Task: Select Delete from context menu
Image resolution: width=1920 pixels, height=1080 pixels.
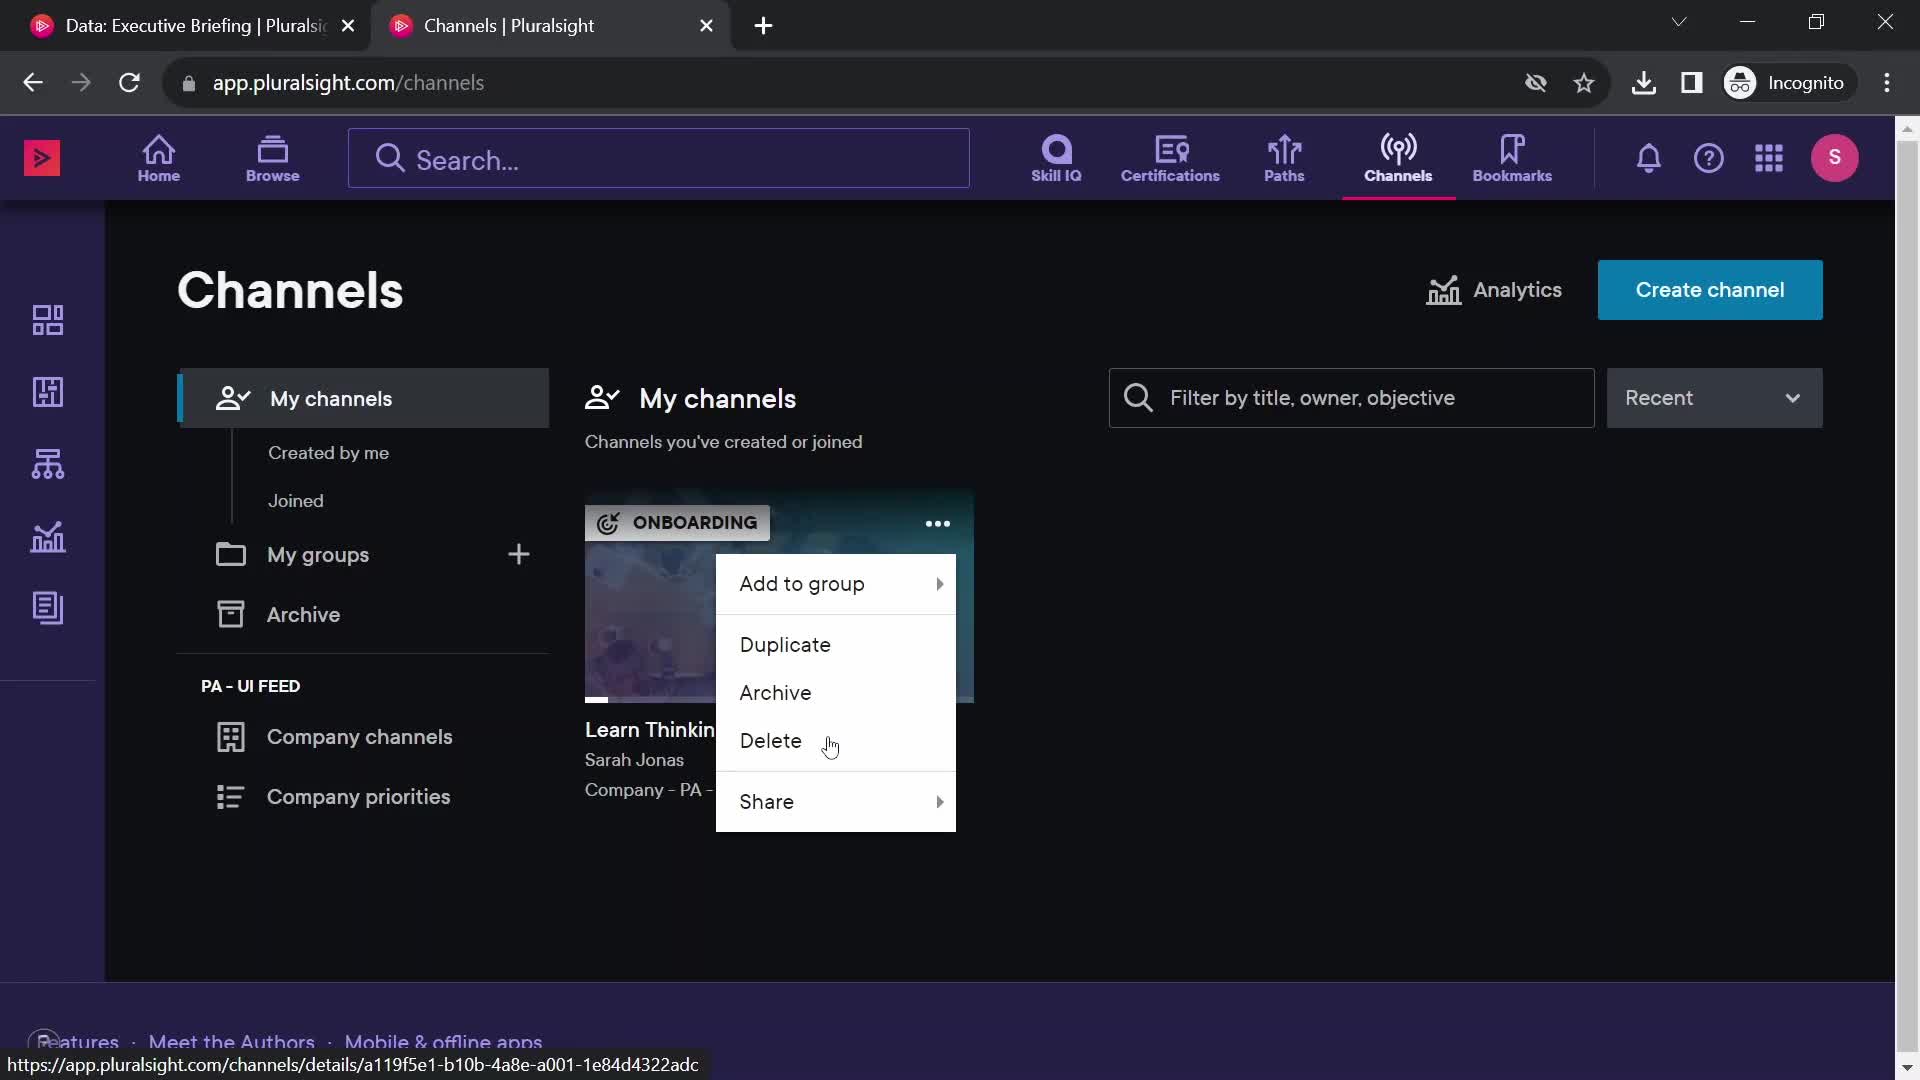Action: click(770, 740)
